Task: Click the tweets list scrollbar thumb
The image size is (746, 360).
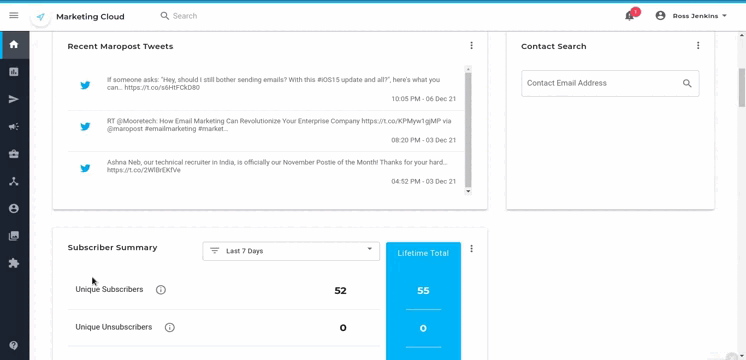Action: point(468,130)
